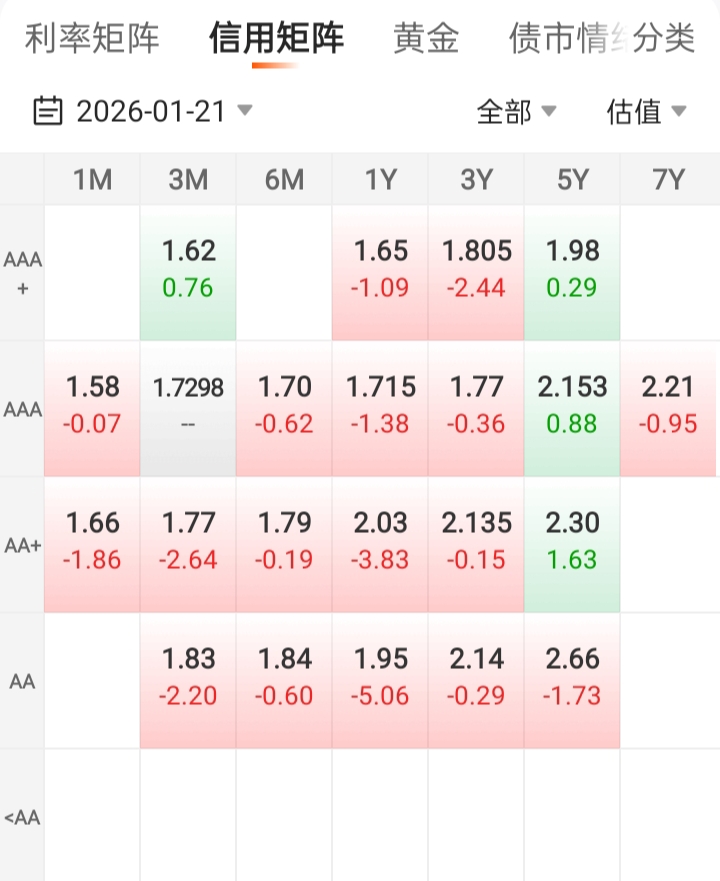Screen dimensions: 720x881
Task: Tap the AA 5Y cell showing 2.66
Action: pyautogui.click(x=572, y=677)
